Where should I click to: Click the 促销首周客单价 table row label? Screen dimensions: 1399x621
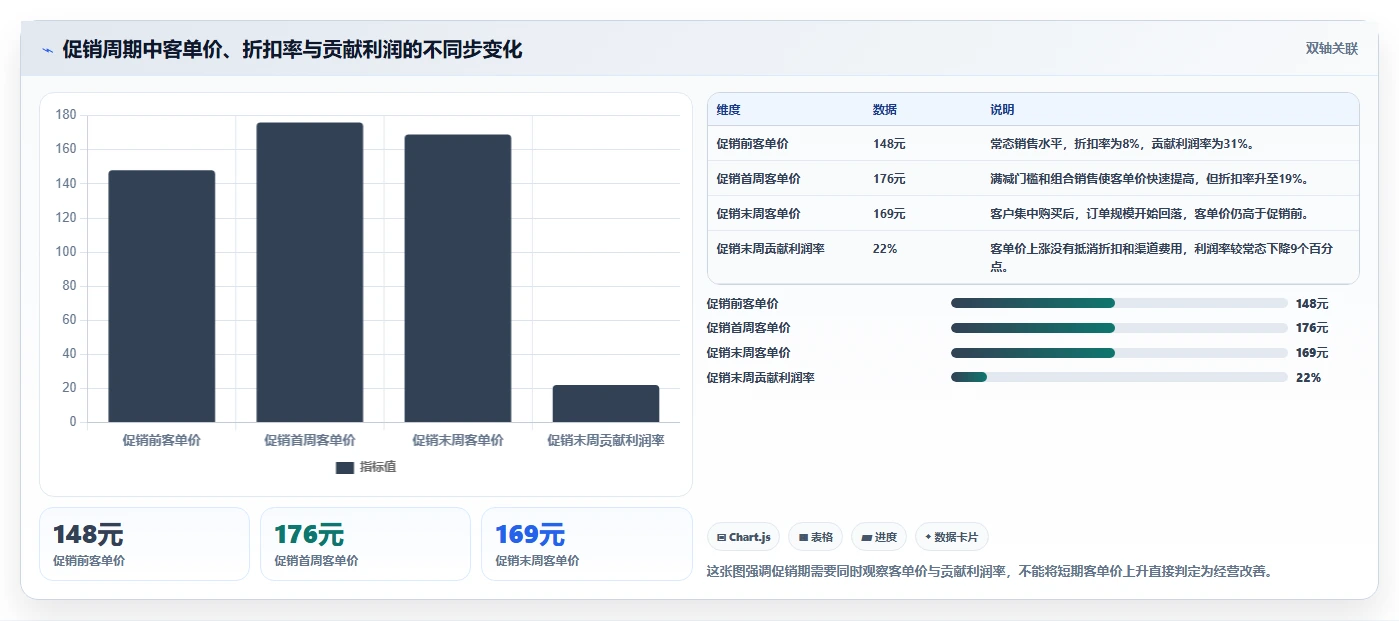click(758, 179)
